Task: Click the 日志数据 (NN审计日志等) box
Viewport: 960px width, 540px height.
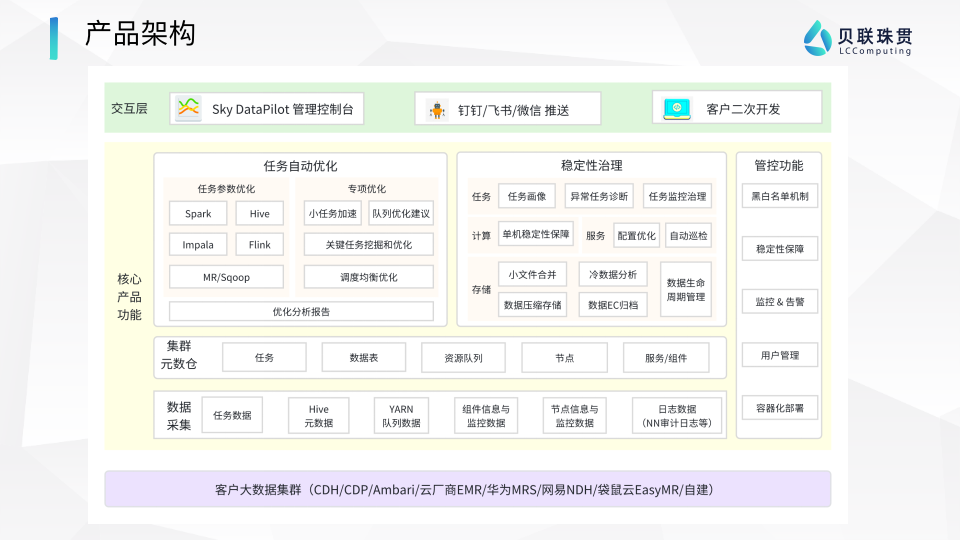Action: click(x=677, y=416)
